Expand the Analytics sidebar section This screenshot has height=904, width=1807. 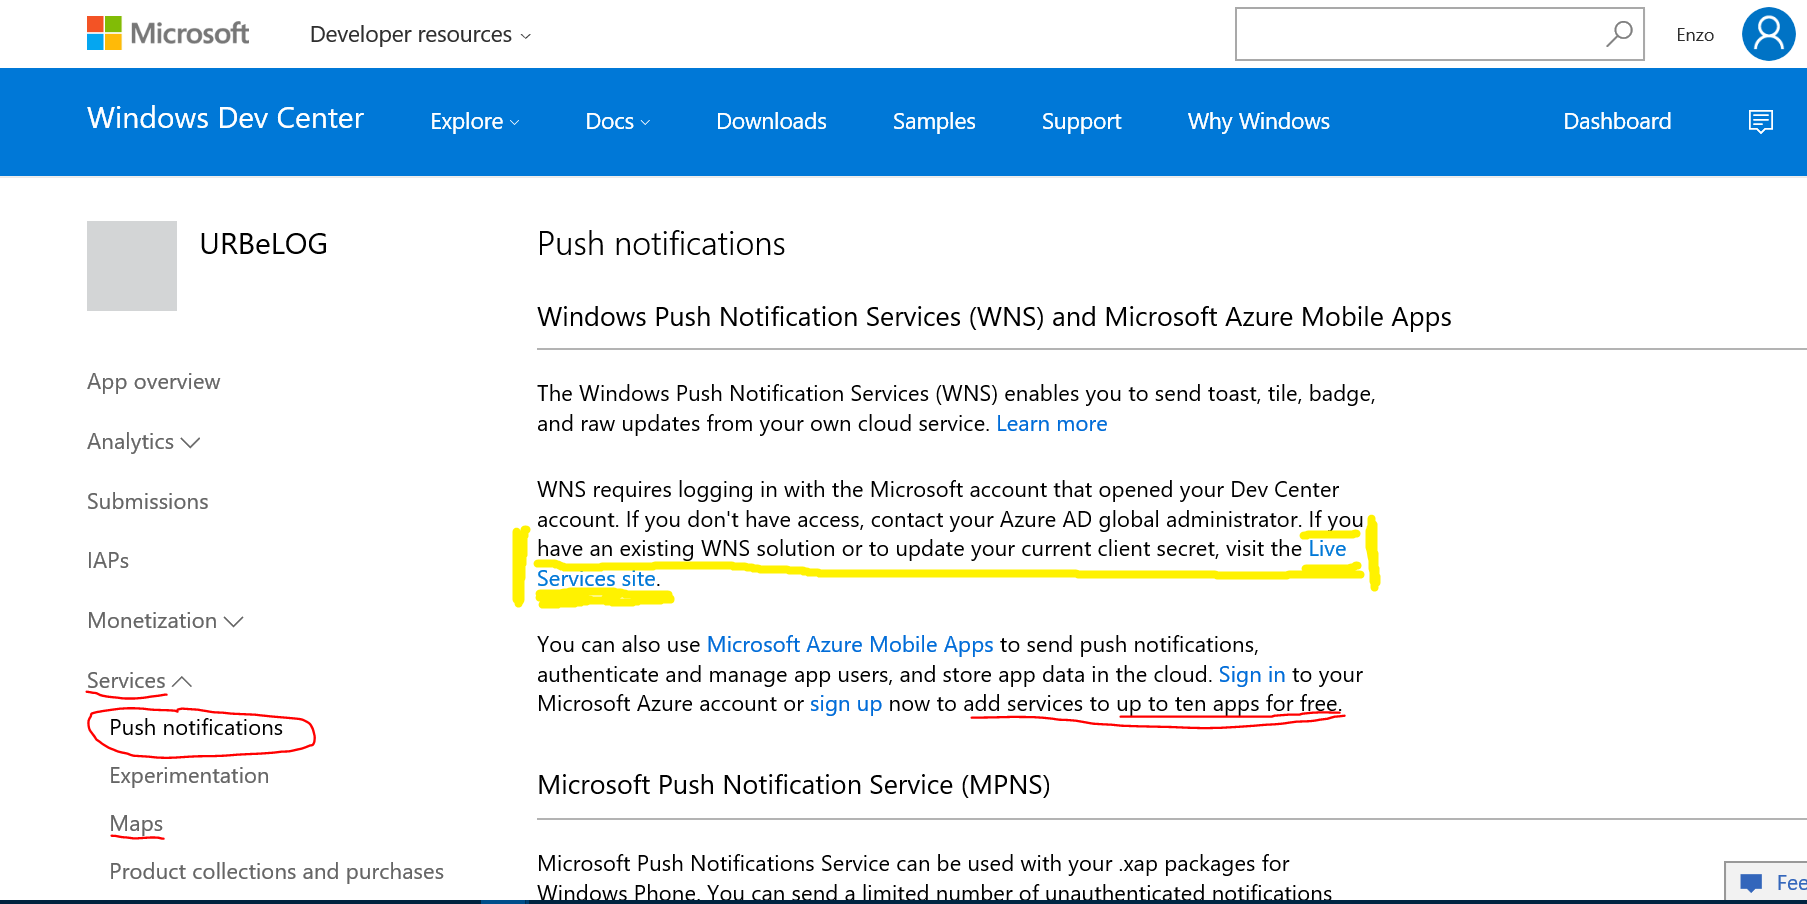click(143, 442)
